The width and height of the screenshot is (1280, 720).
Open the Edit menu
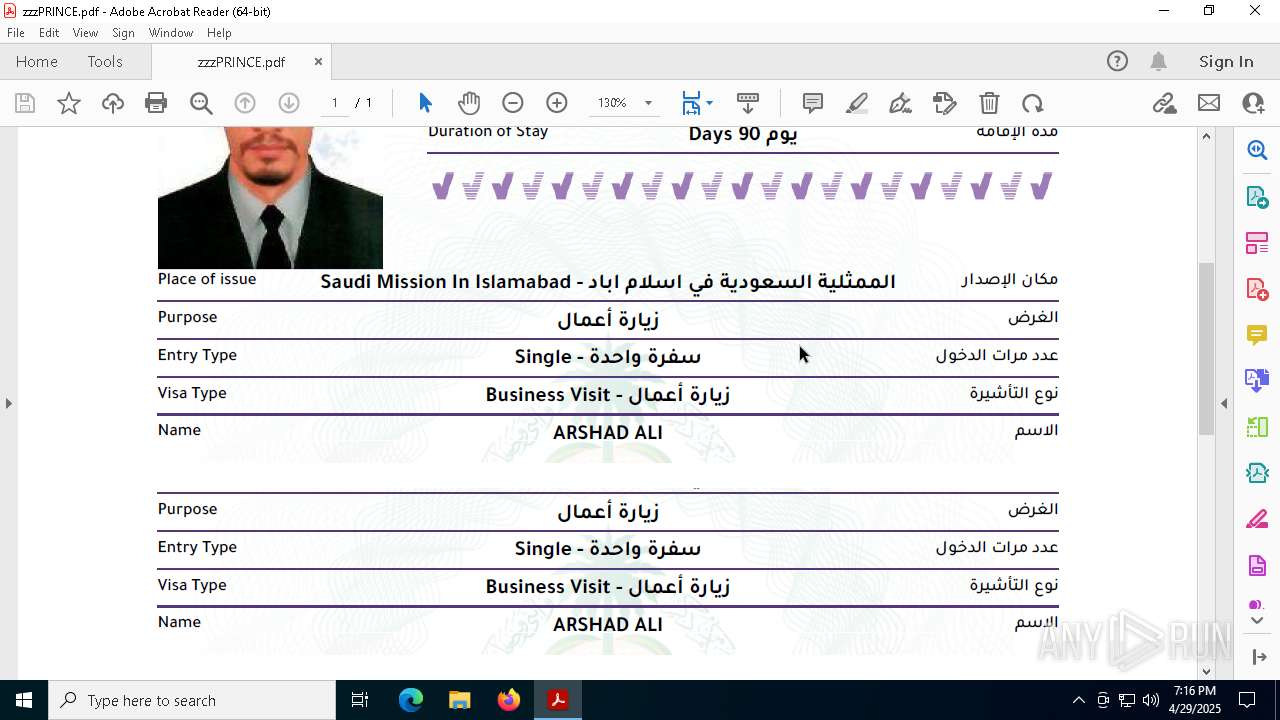point(49,33)
